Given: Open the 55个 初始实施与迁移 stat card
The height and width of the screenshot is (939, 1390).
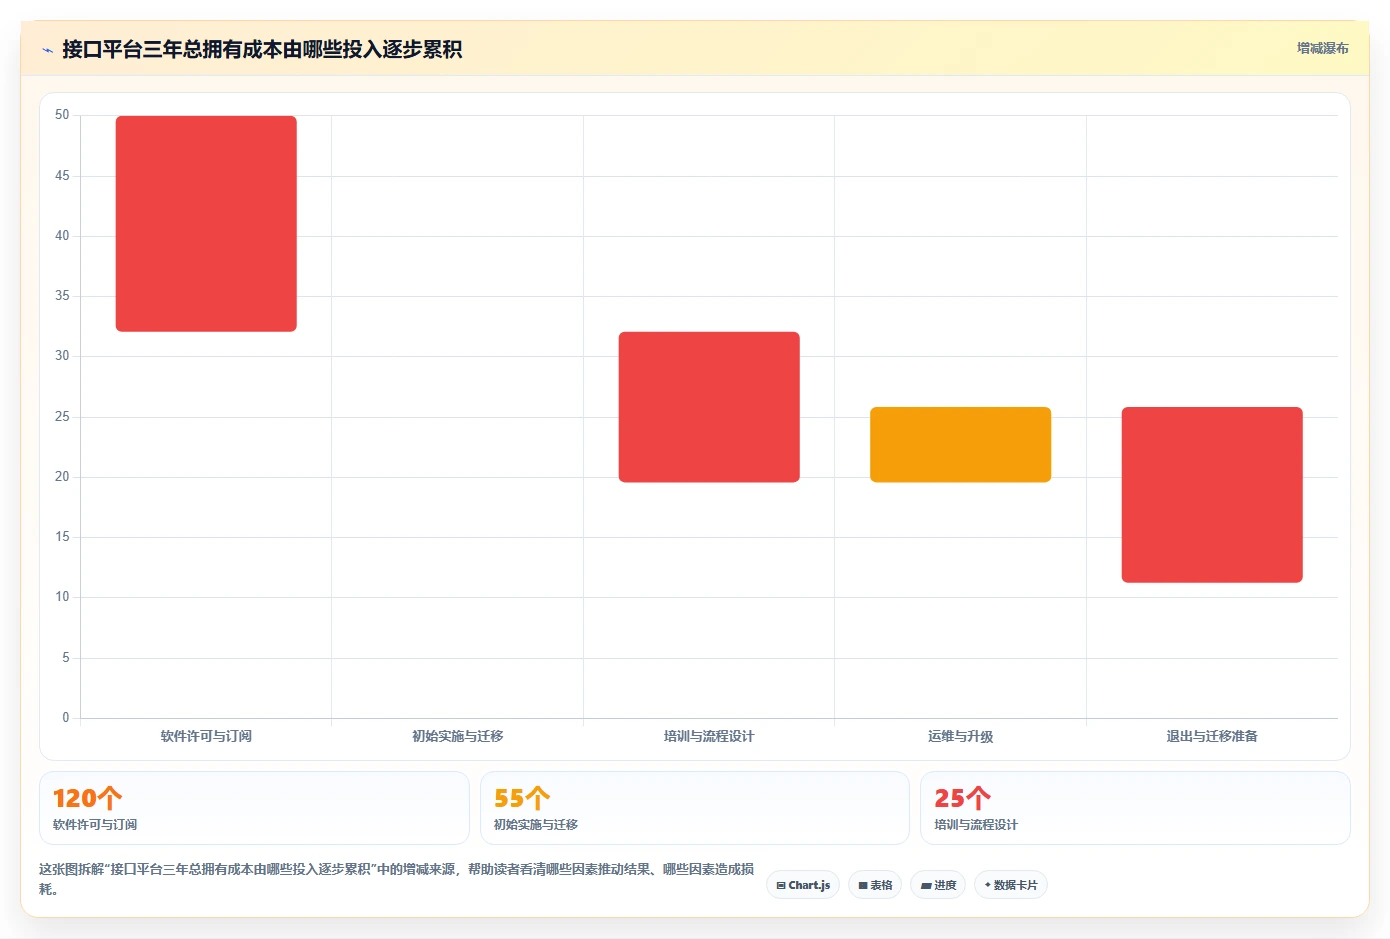Looking at the screenshot, I should pos(695,808).
